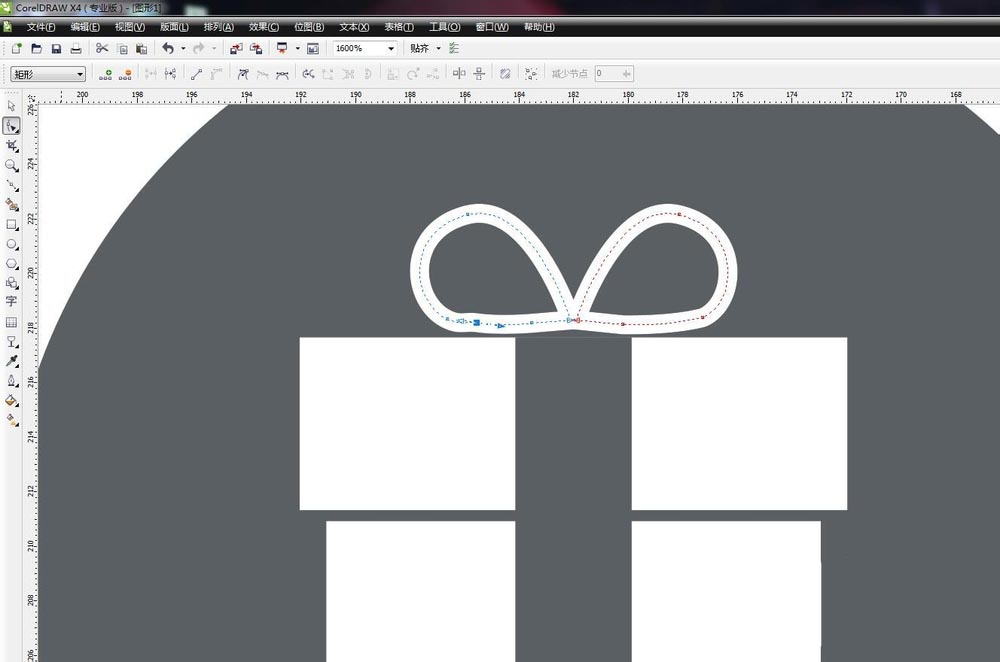Image resolution: width=1000 pixels, height=662 pixels.
Task: Open the Fill bucket tool
Action: click(11, 401)
